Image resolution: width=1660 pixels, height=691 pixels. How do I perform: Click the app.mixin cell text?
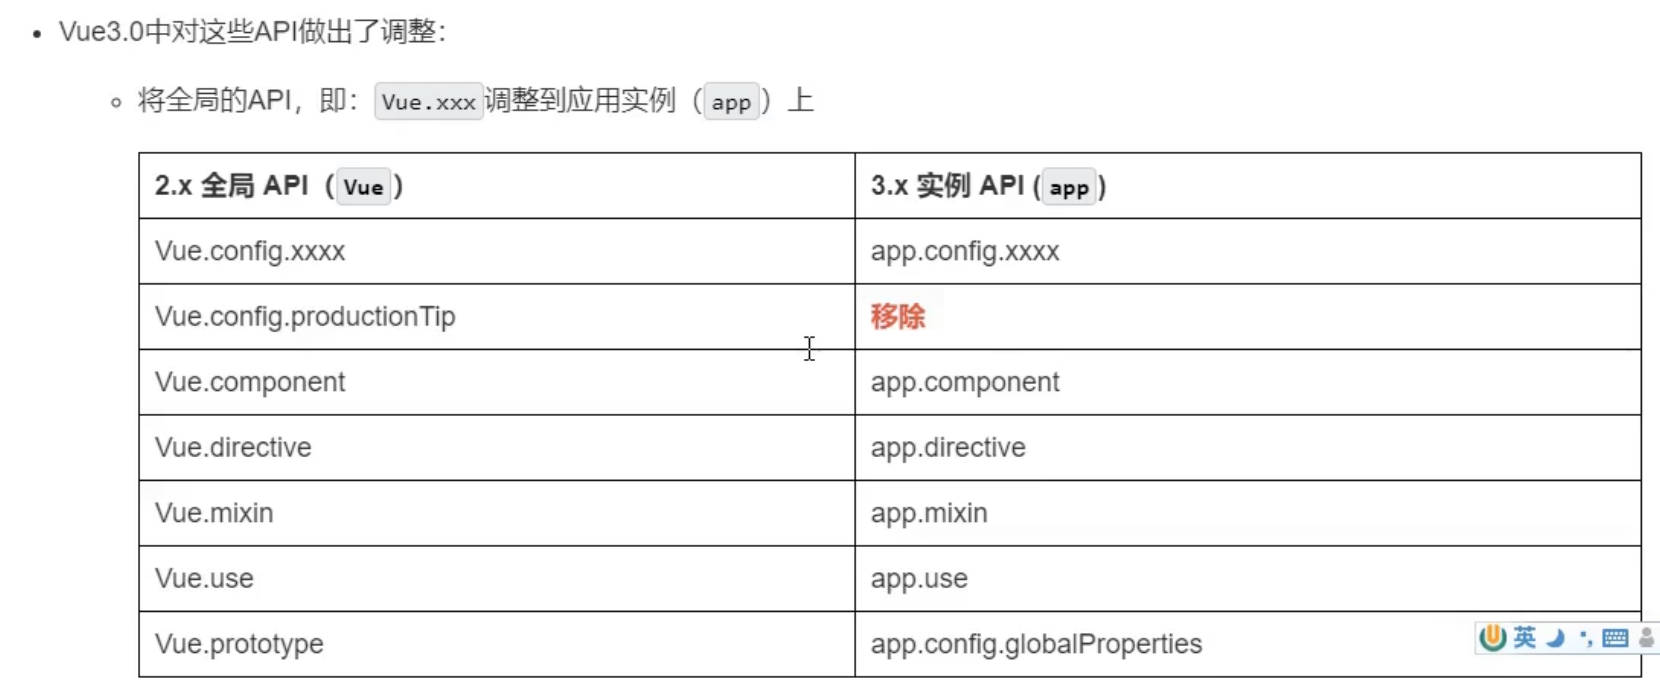pos(929,513)
